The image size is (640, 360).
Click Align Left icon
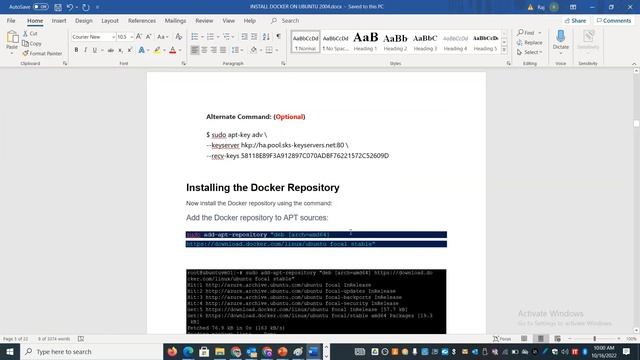(x=195, y=50)
